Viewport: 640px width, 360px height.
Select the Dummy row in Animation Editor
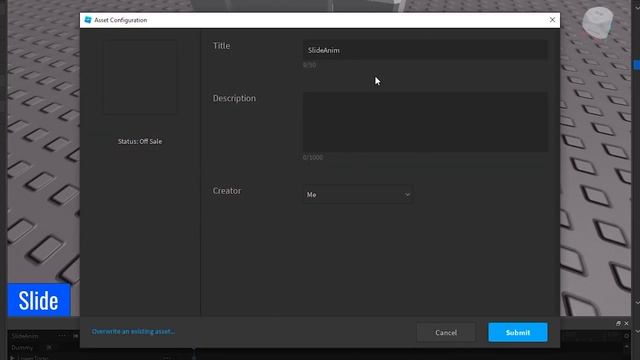(22, 348)
